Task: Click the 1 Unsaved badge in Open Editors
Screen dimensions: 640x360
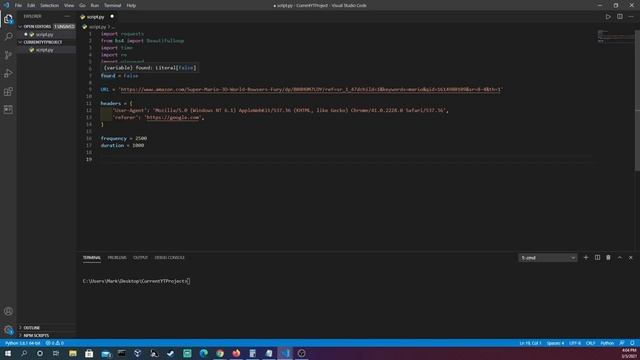Action: pyautogui.click(x=64, y=27)
